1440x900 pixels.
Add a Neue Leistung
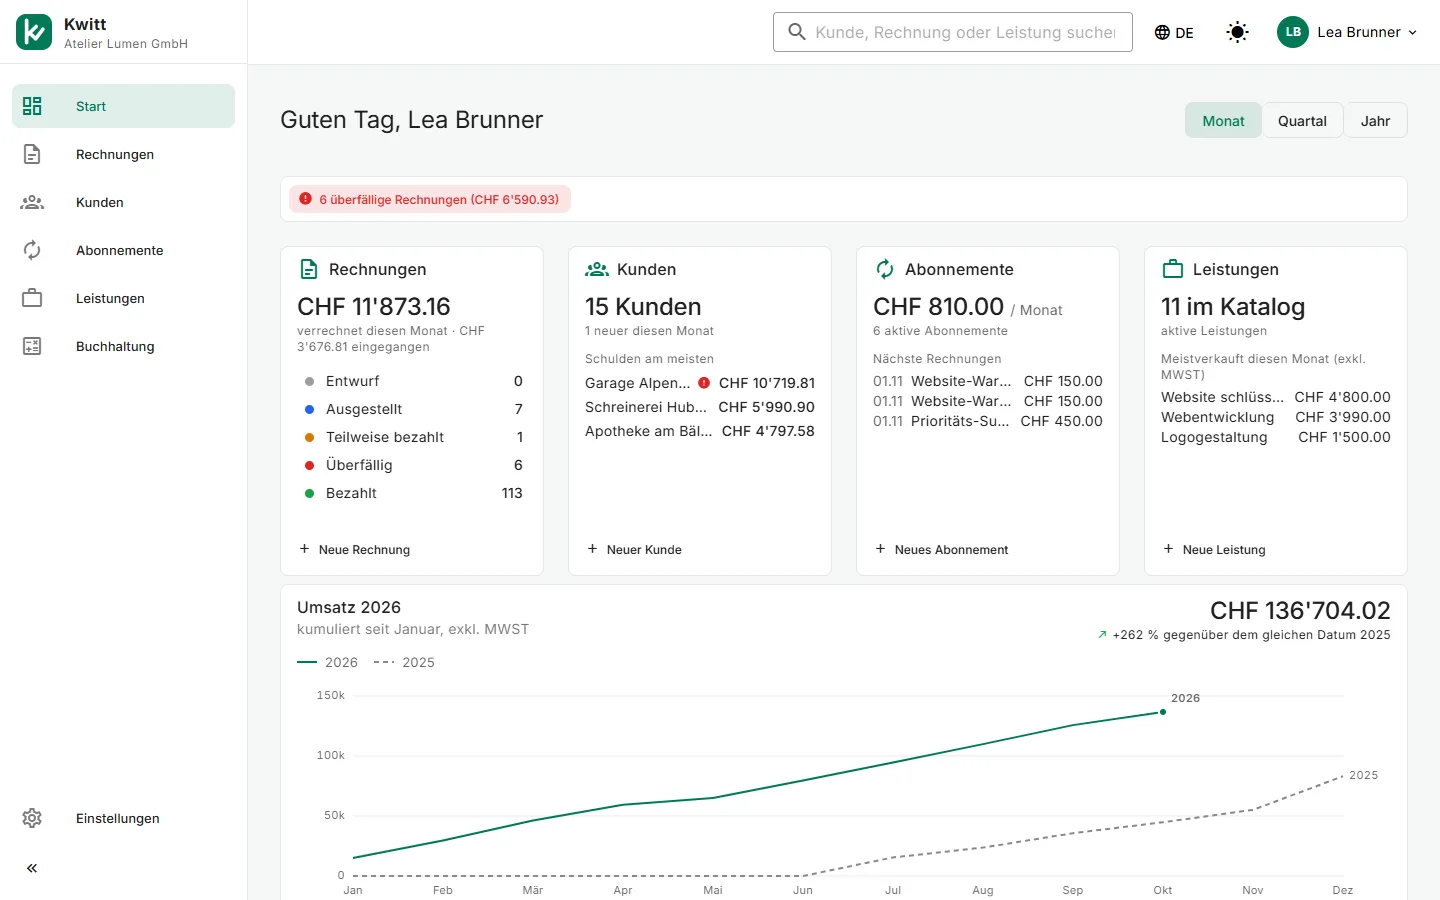pyautogui.click(x=1215, y=549)
